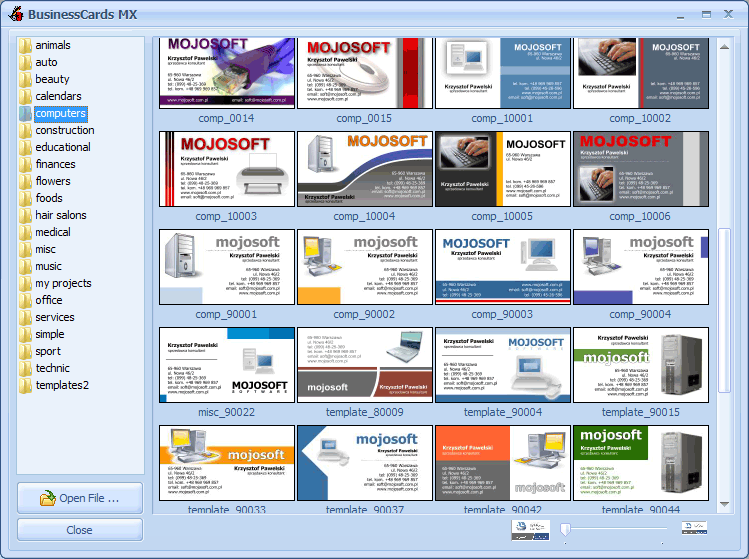Image resolution: width=749 pixels, height=559 pixels.
Task: Select the technic category
Action: point(53,368)
